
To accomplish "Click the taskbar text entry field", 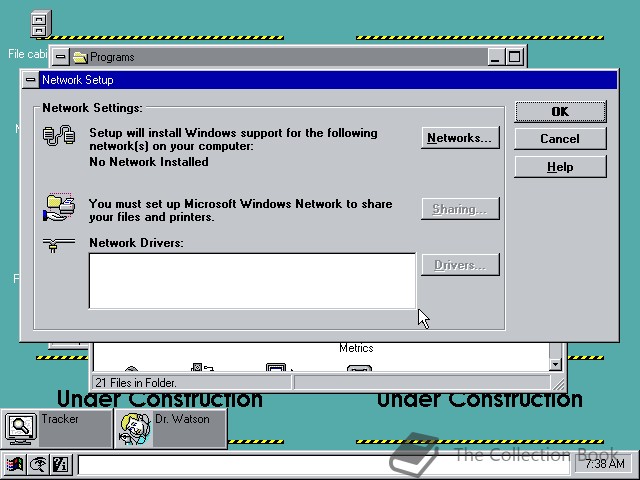I will coord(324,464).
